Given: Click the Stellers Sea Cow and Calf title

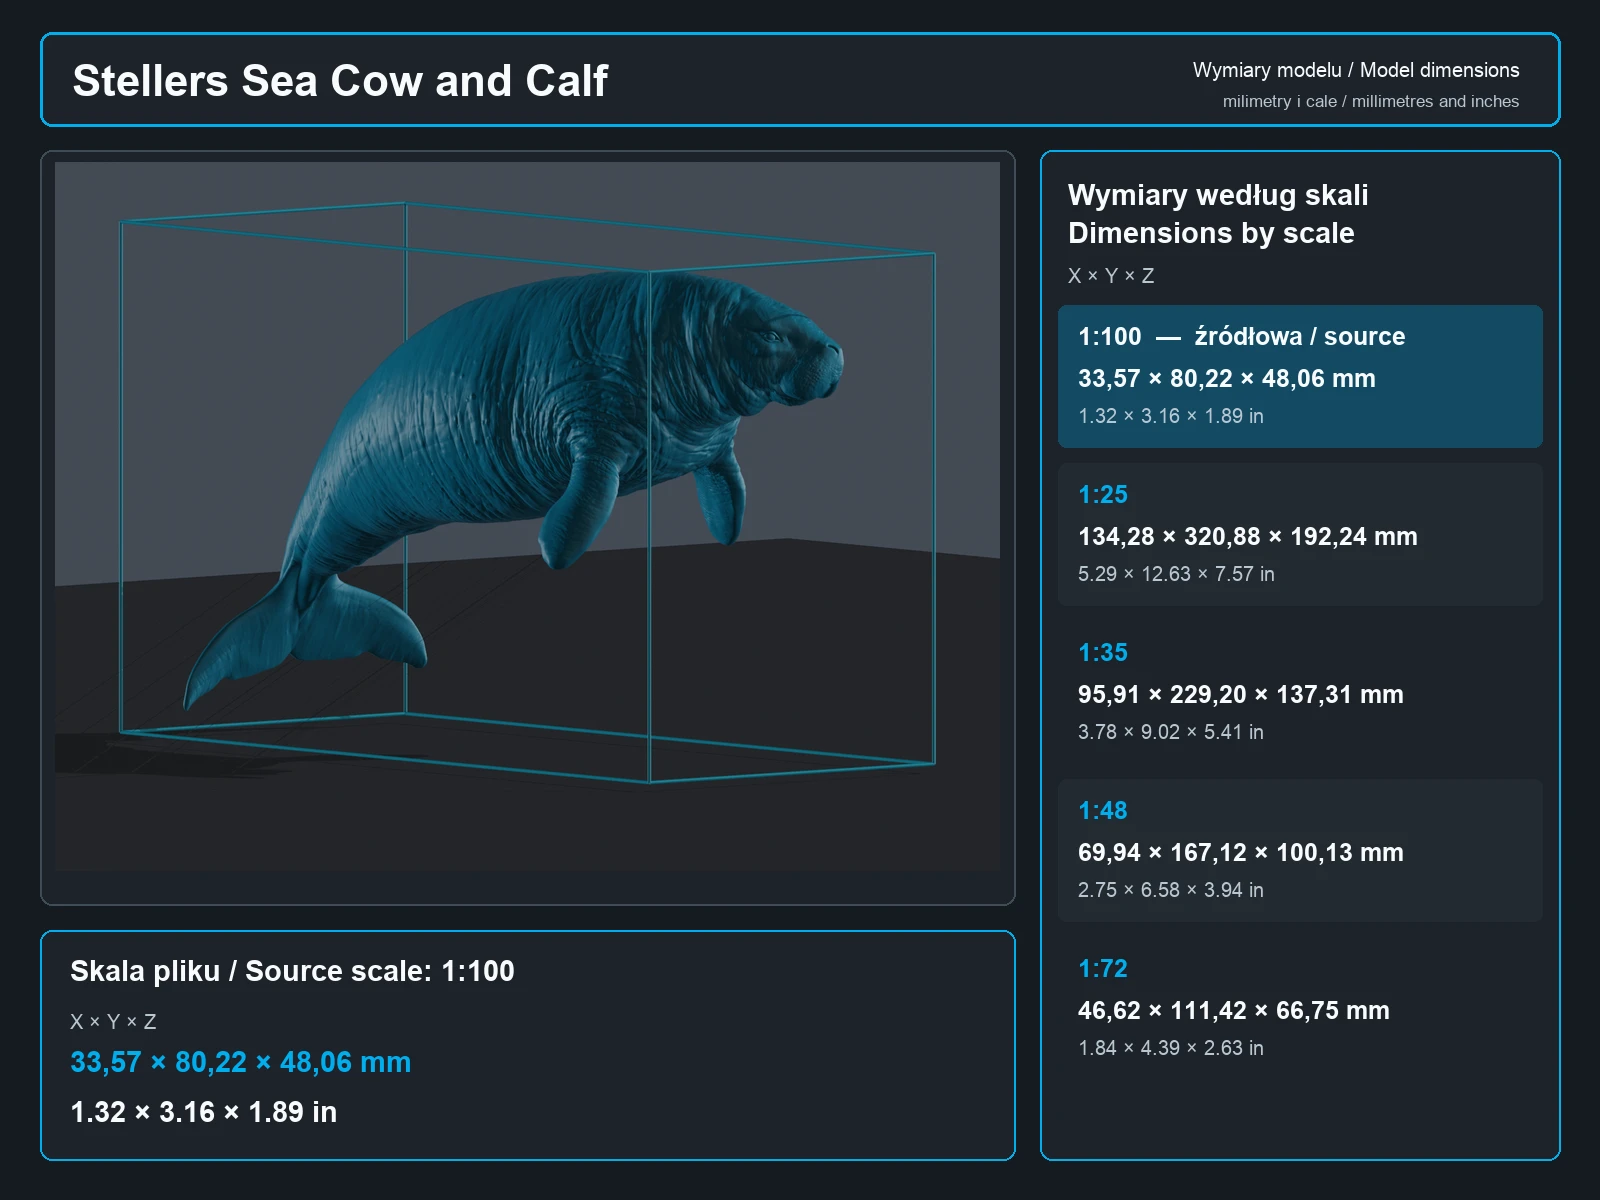Looking at the screenshot, I should pyautogui.click(x=340, y=80).
